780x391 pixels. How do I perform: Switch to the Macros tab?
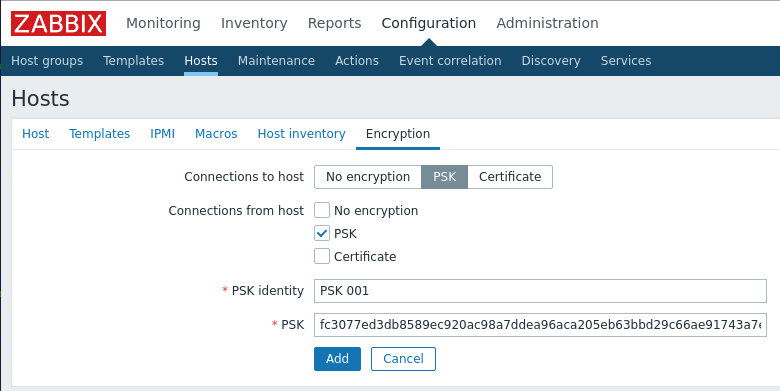216,134
